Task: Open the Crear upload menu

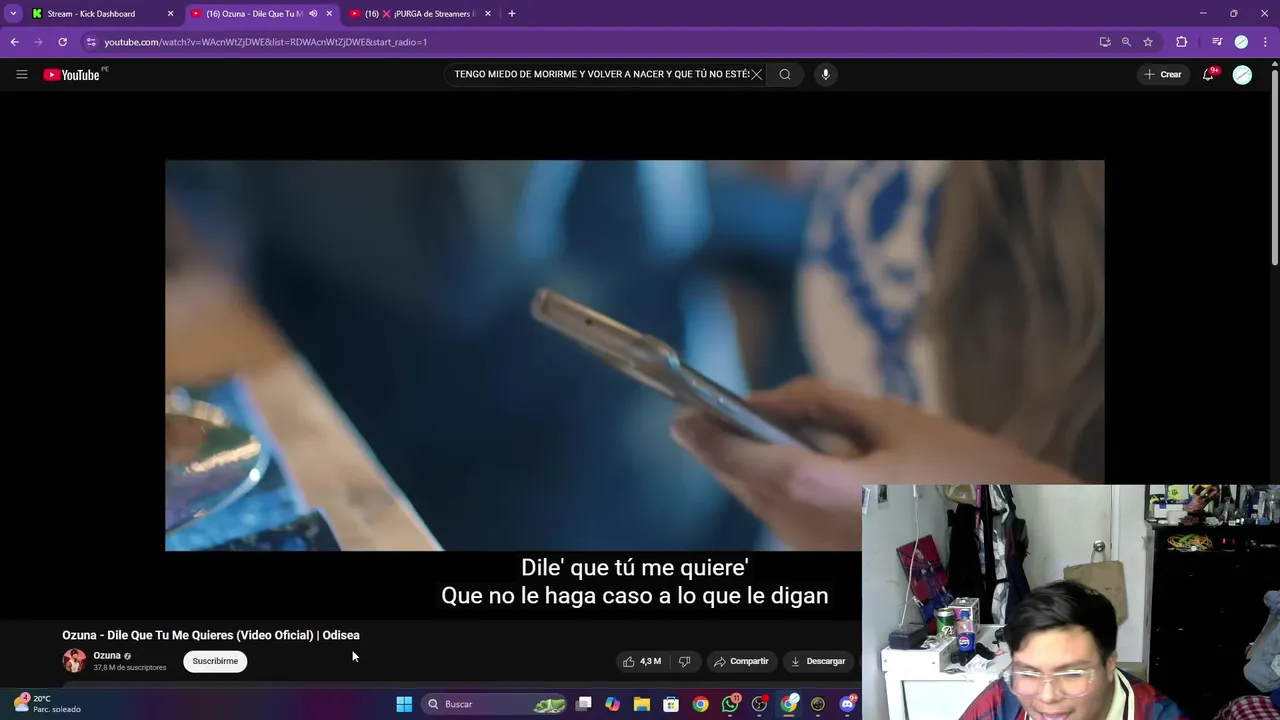Action: [1163, 74]
